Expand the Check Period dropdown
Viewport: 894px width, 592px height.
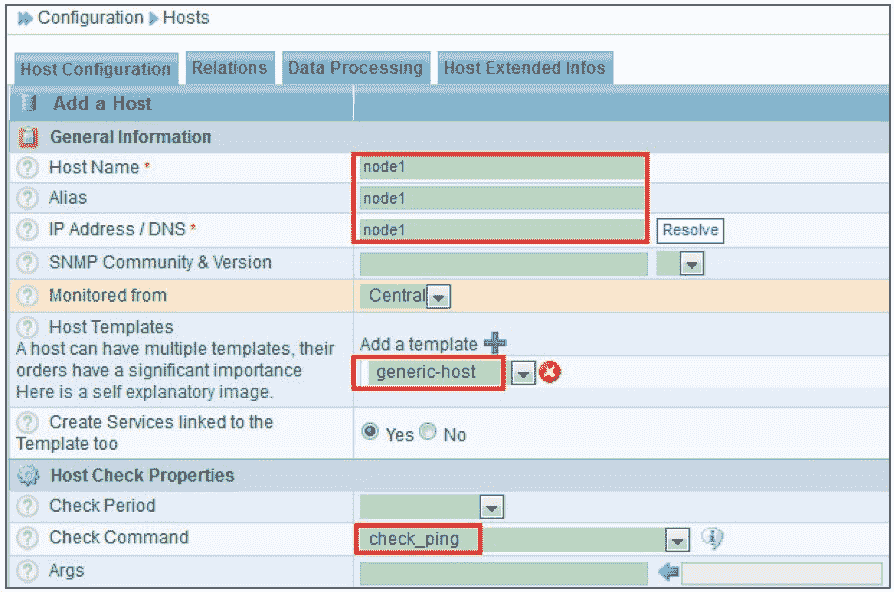(x=490, y=507)
